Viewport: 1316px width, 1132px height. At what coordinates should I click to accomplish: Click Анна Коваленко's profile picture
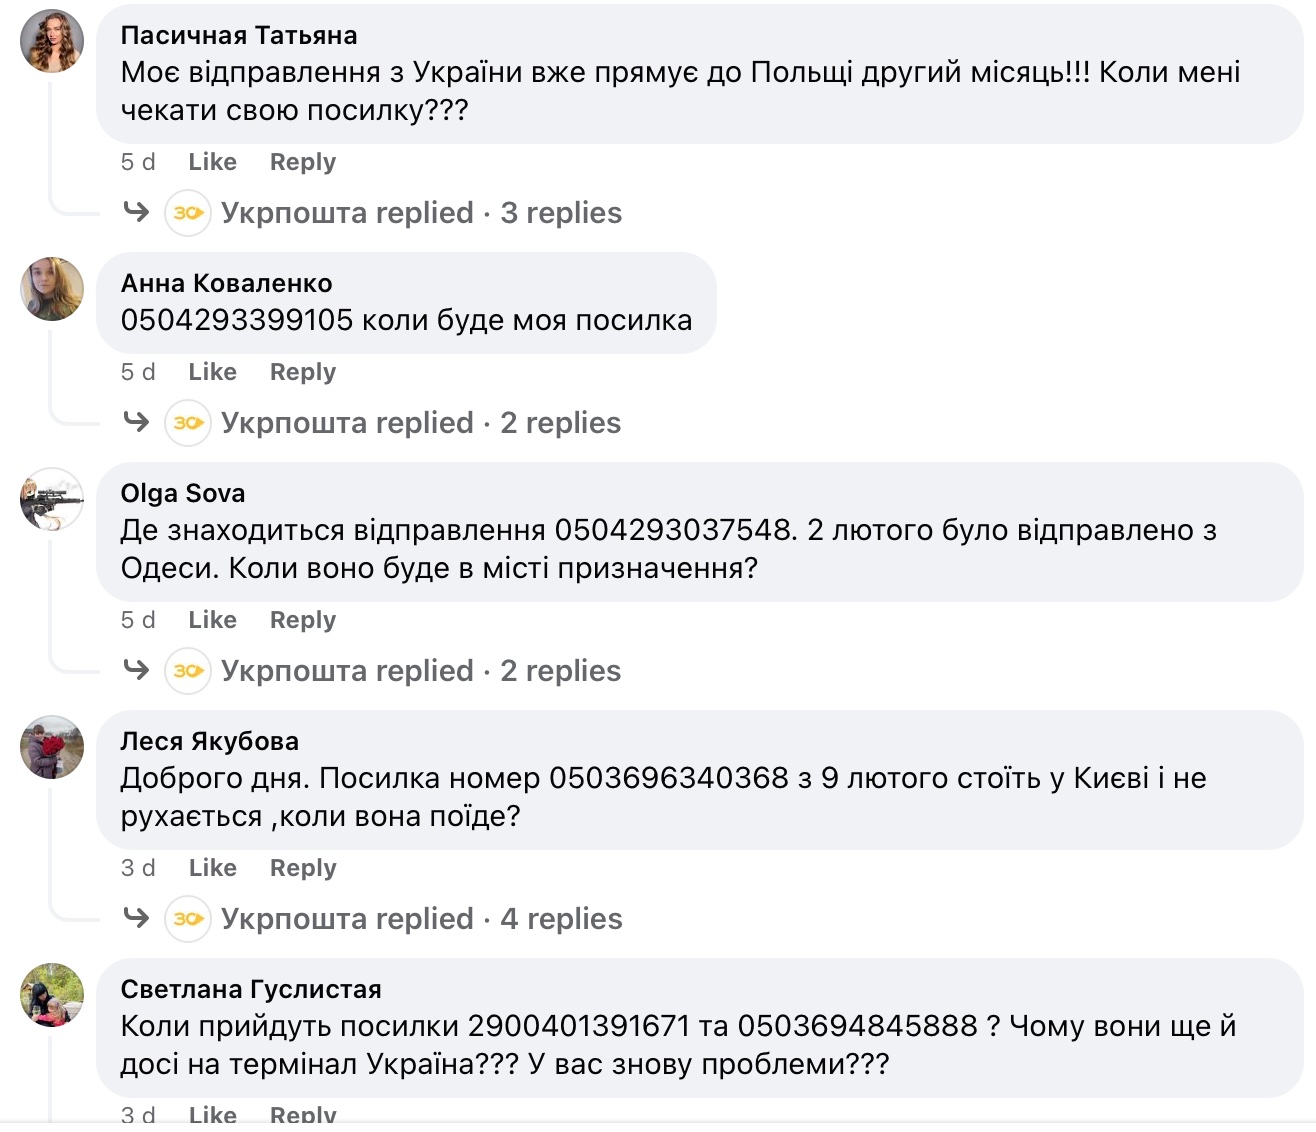pyautogui.click(x=52, y=289)
